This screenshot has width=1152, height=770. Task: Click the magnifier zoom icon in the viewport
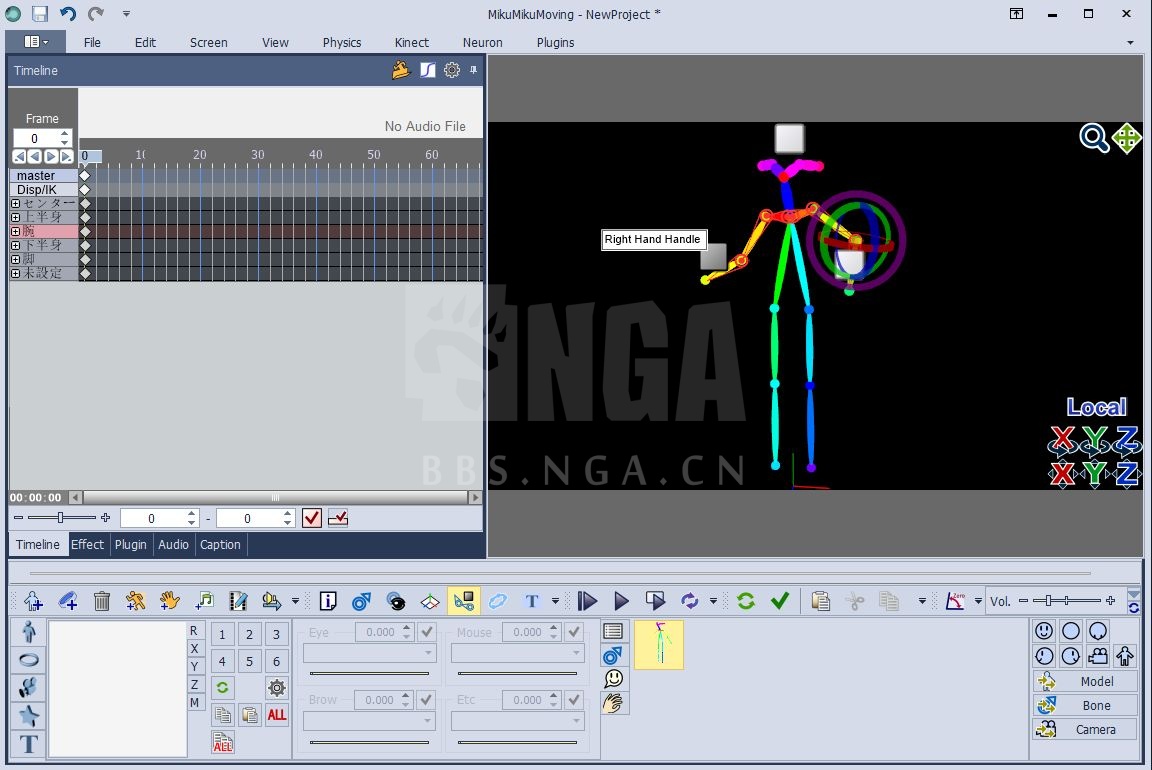pyautogui.click(x=1094, y=139)
